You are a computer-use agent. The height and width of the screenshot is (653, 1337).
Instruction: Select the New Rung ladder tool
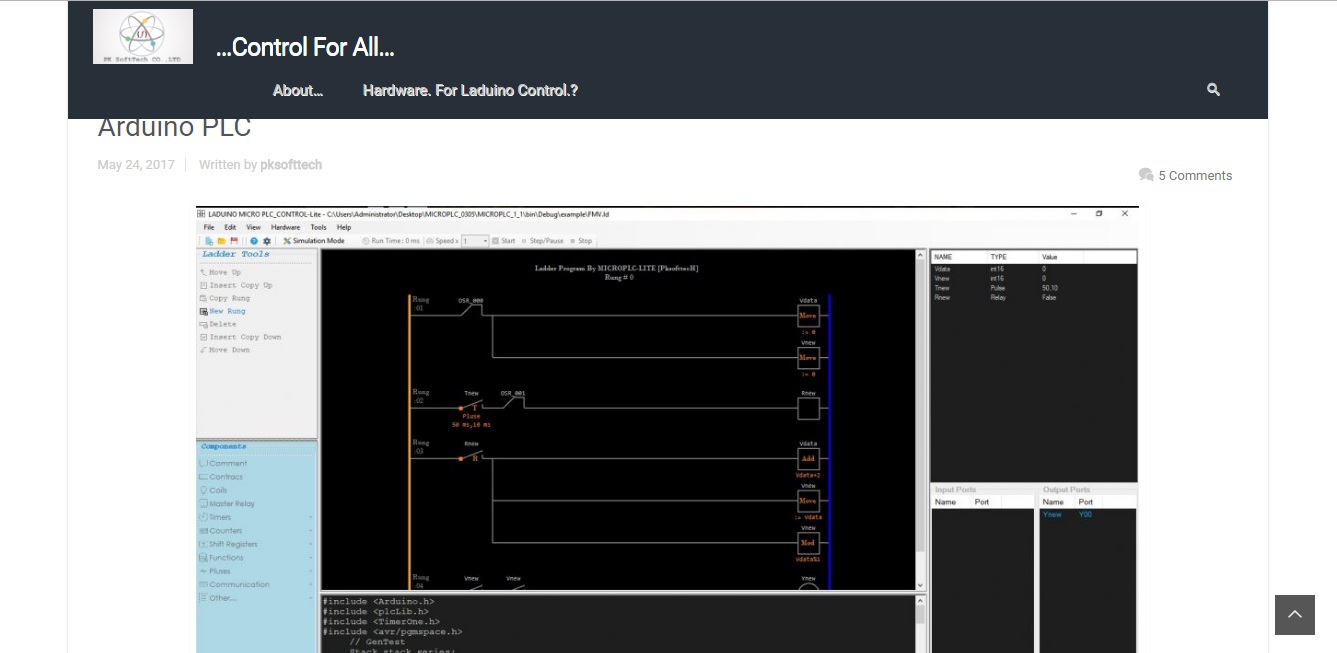point(222,311)
